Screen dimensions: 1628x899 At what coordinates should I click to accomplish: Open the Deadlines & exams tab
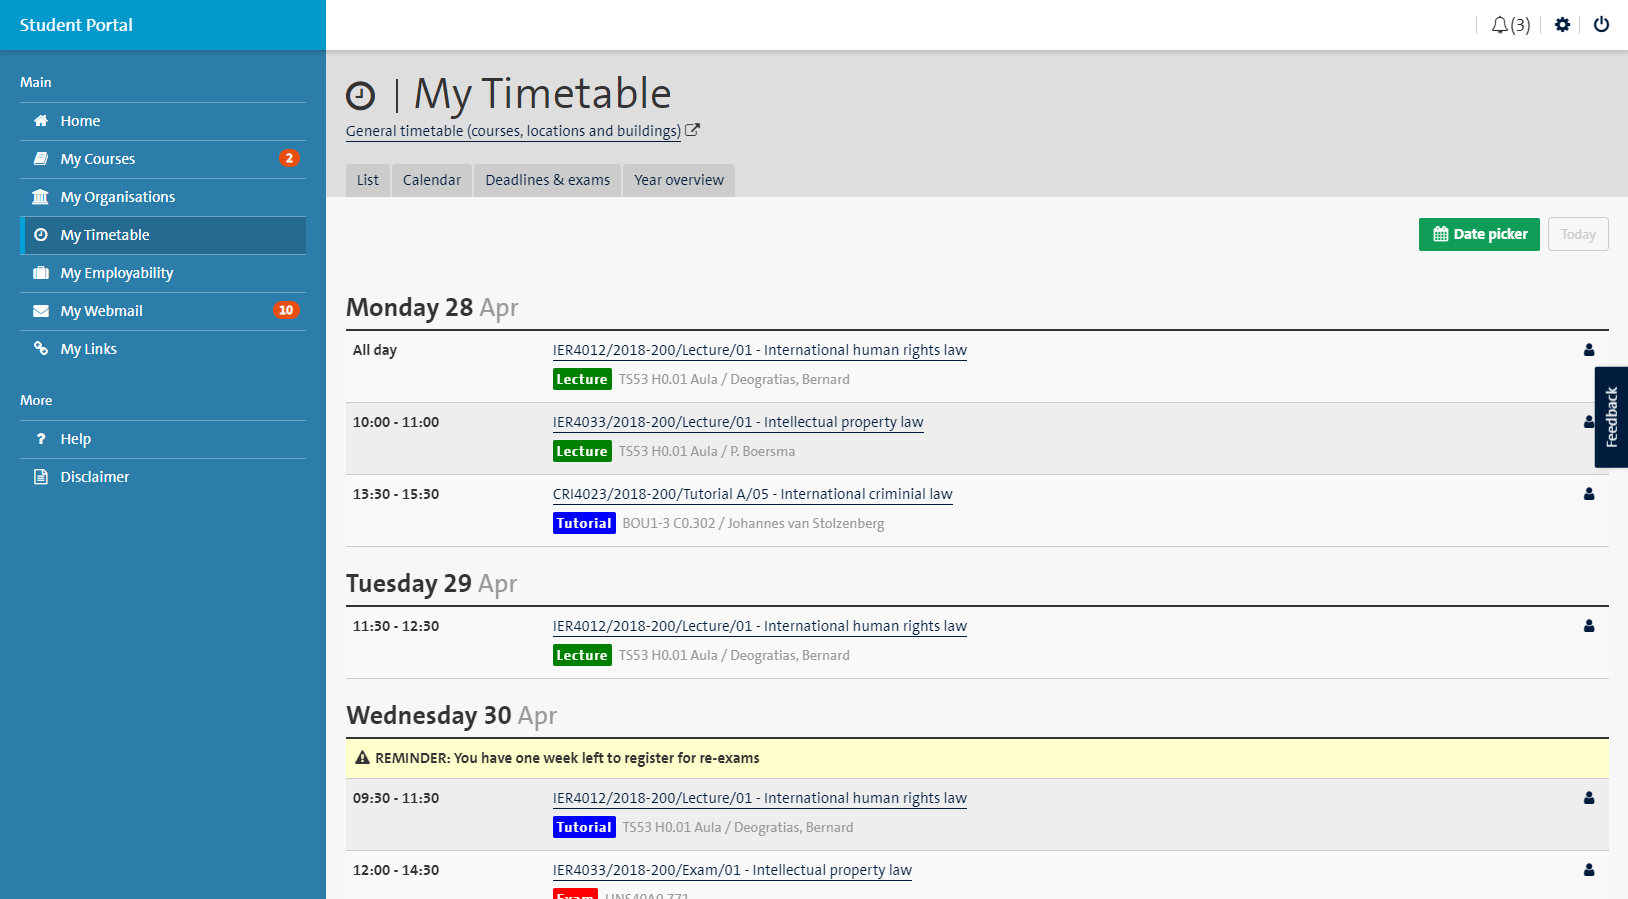coord(547,180)
